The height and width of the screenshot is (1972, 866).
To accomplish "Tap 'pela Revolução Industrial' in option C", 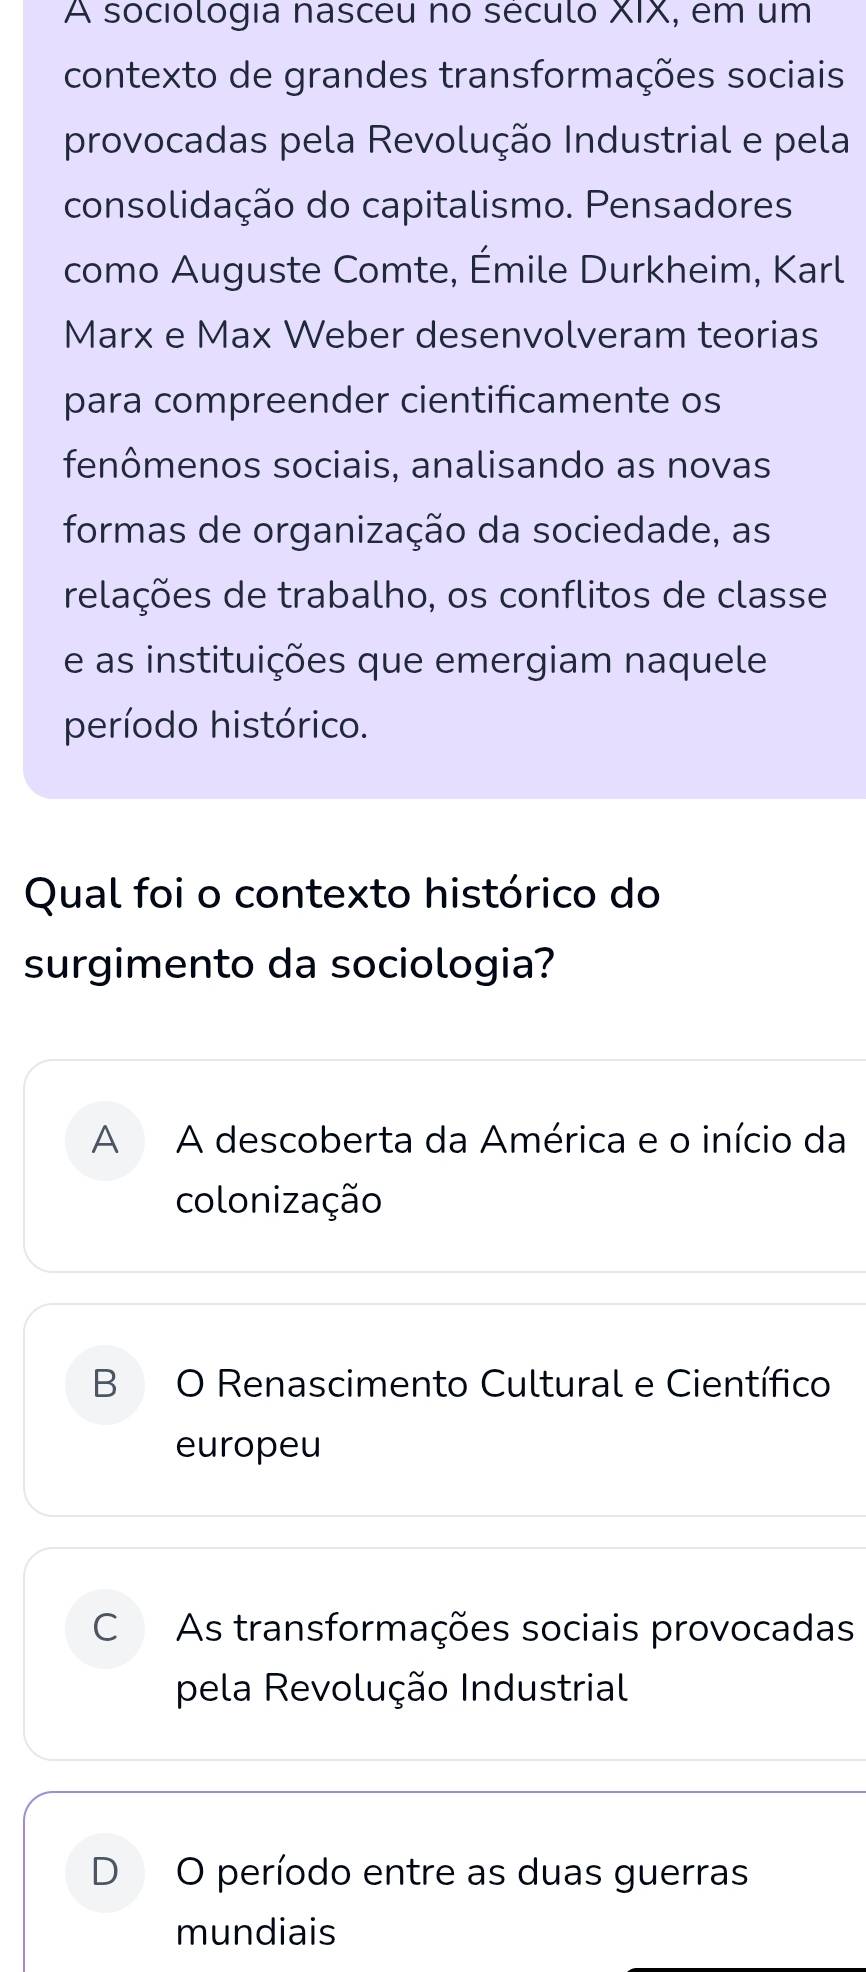I will [x=402, y=1688].
